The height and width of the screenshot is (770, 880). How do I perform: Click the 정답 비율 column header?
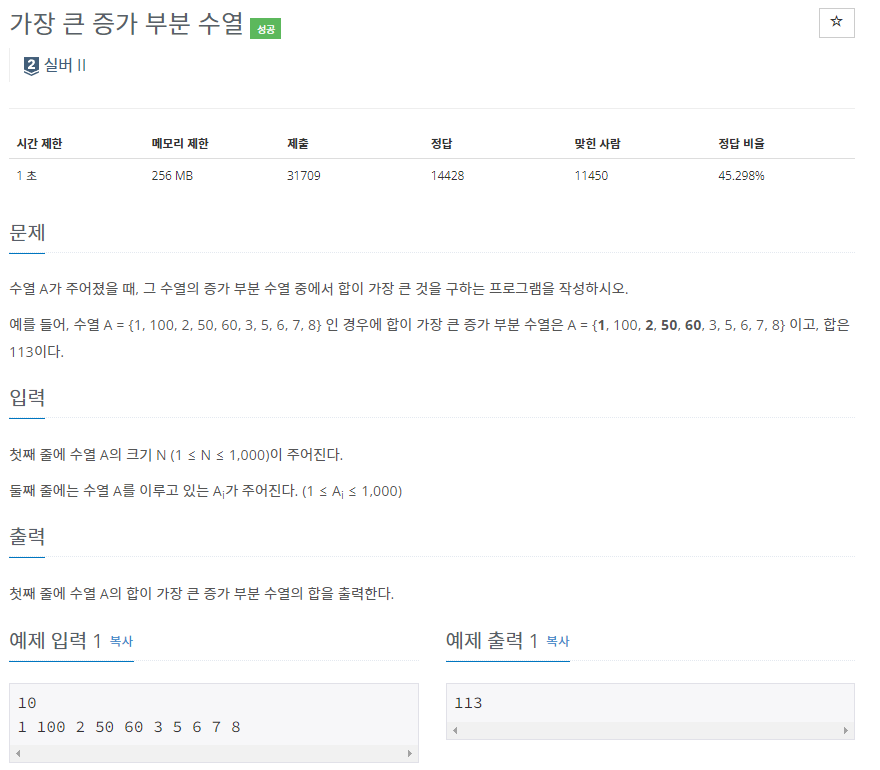click(x=741, y=144)
